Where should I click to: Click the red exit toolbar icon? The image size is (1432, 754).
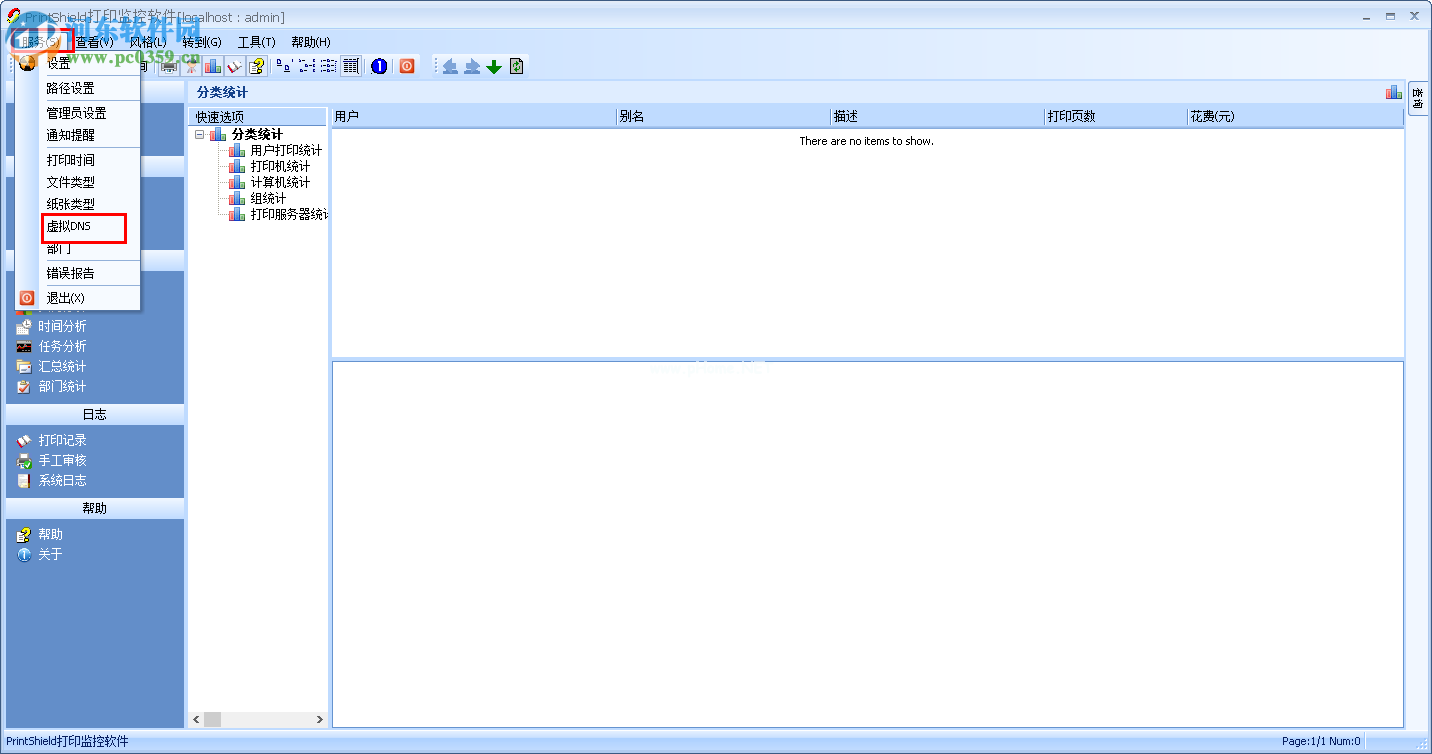tap(407, 66)
